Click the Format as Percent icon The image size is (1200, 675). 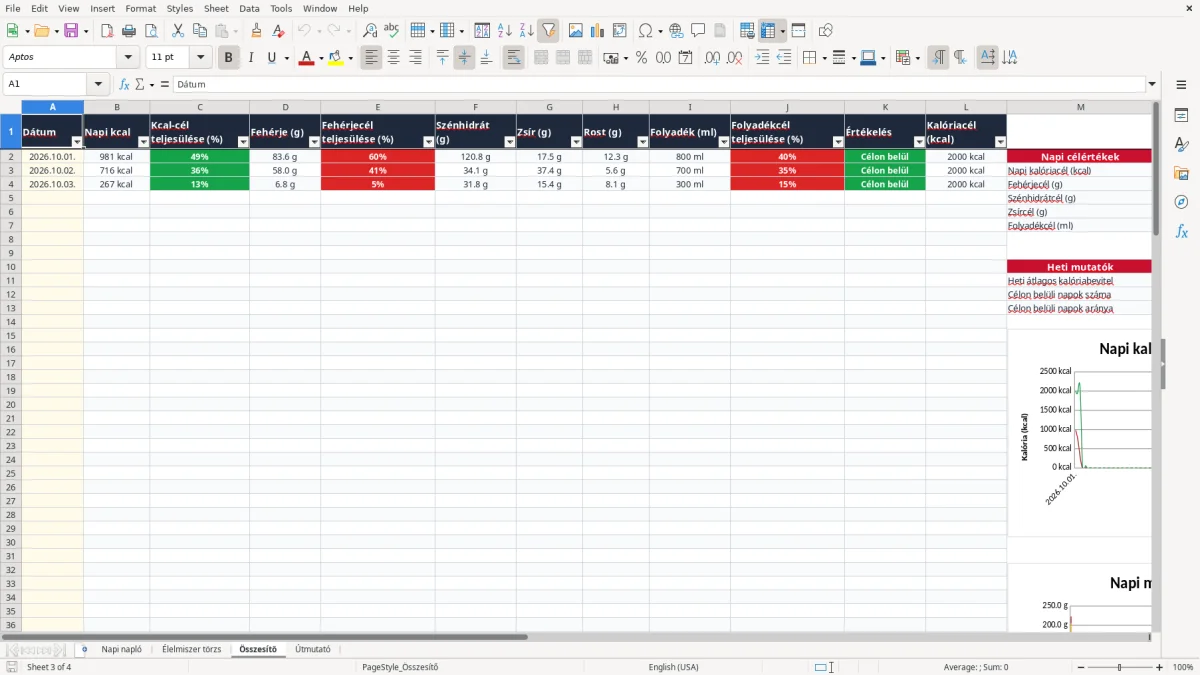(x=641, y=58)
